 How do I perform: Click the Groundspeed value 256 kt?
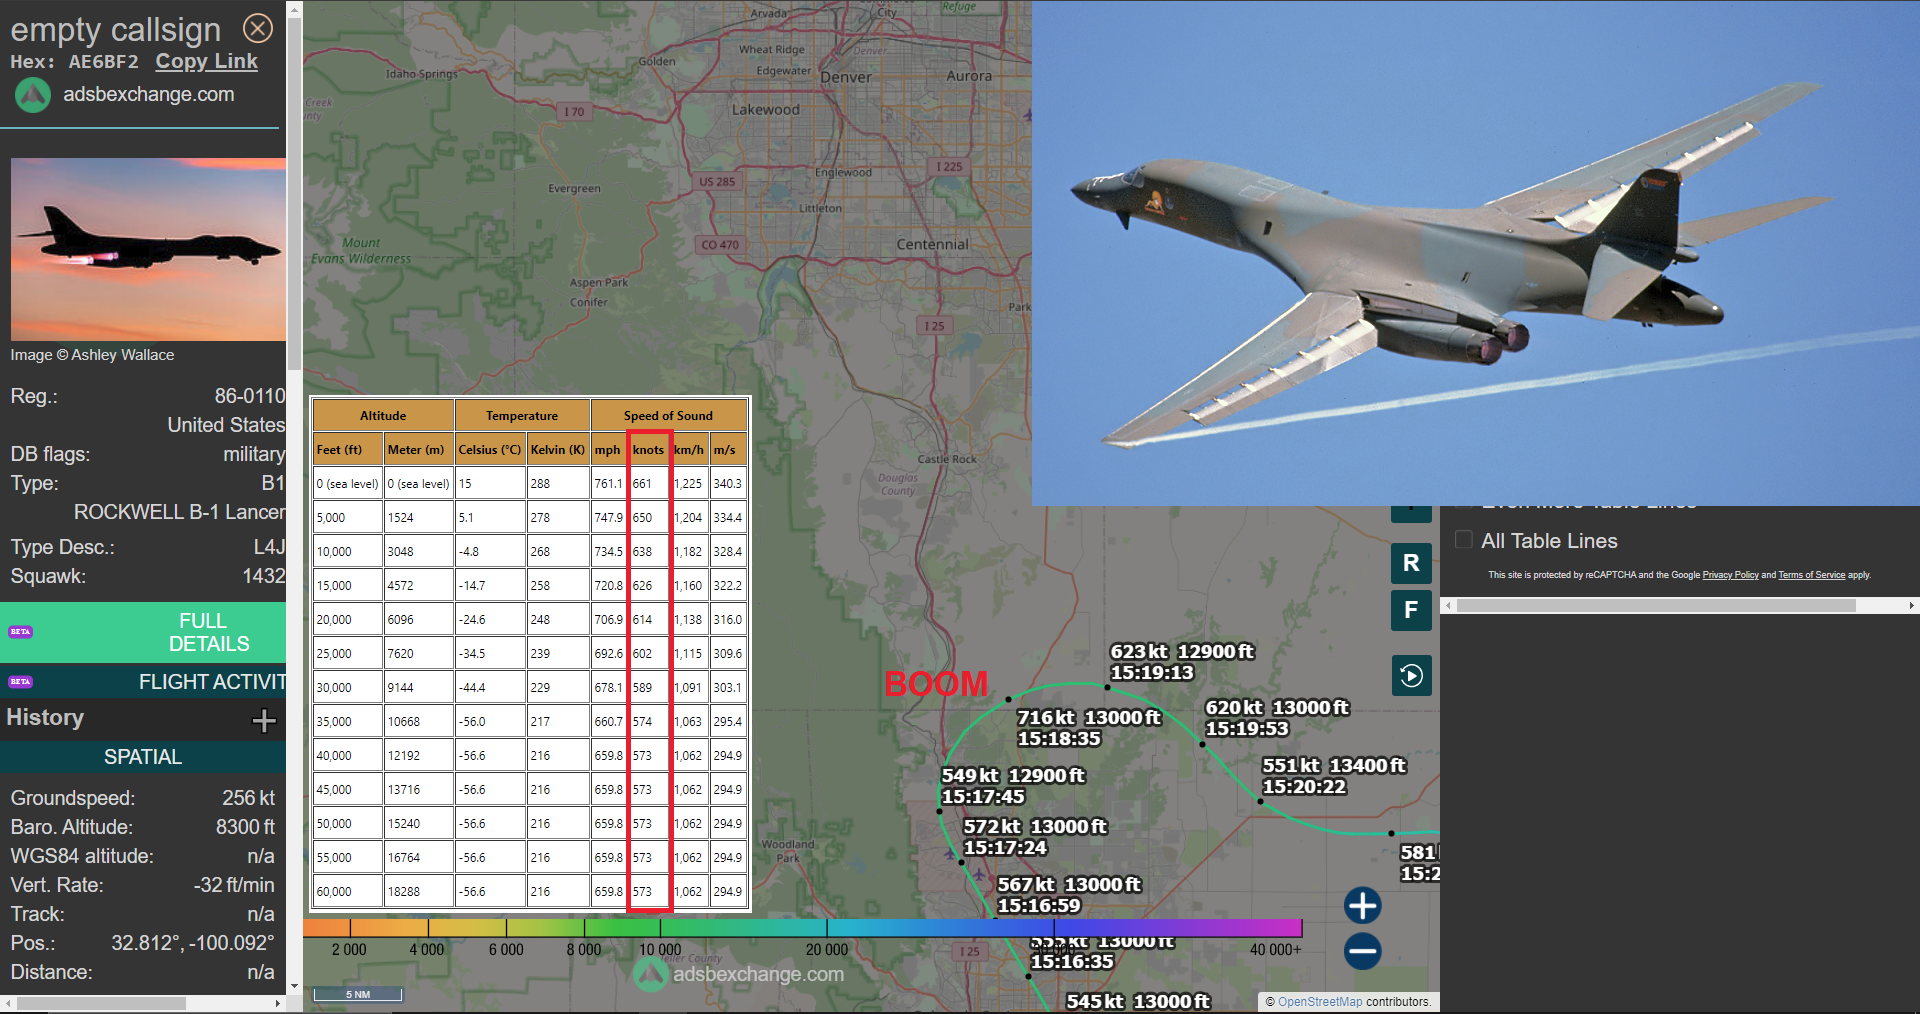(248, 798)
